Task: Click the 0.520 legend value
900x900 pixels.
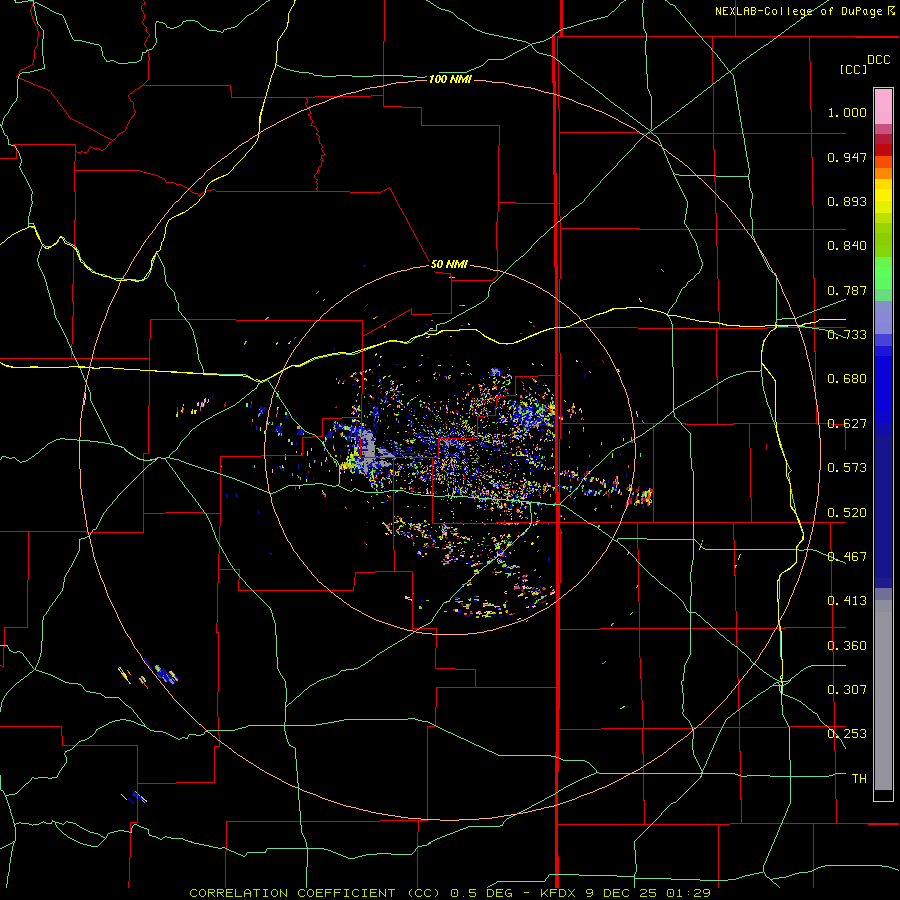Action: 847,512
